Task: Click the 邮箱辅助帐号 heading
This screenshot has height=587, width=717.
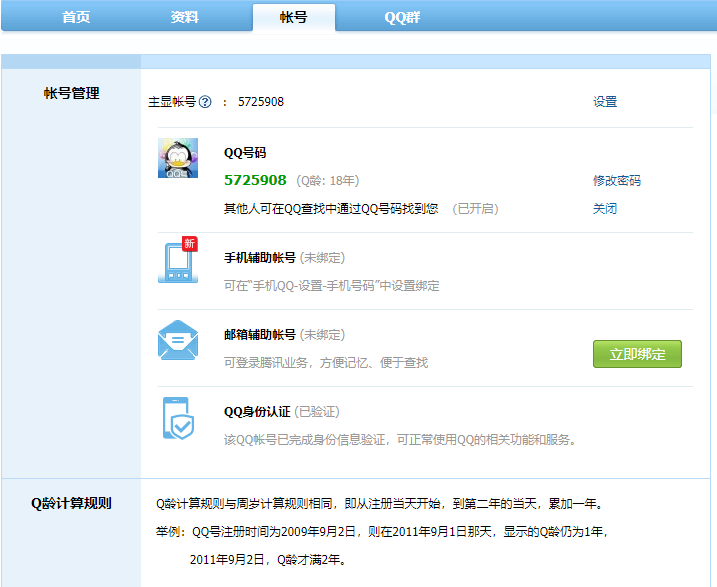Action: tap(260, 335)
